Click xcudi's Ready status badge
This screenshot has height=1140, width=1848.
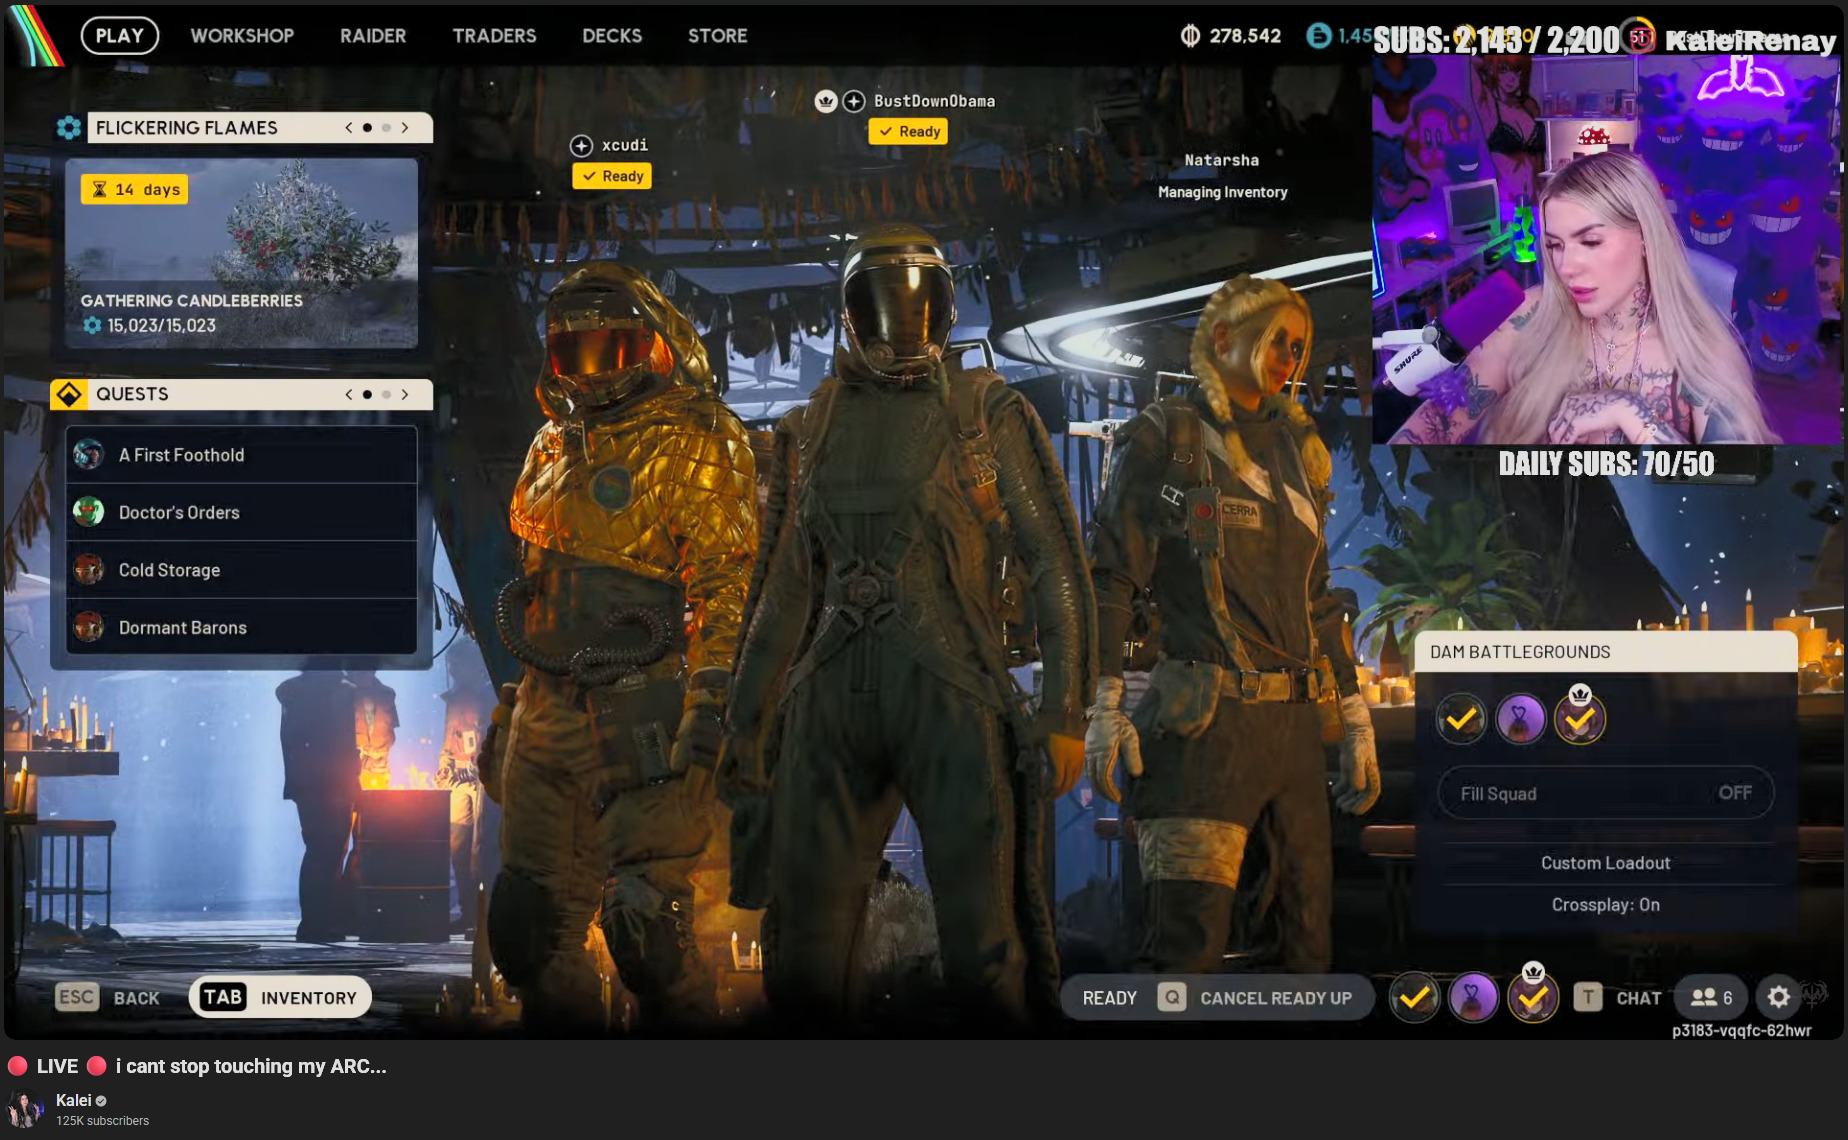click(612, 176)
